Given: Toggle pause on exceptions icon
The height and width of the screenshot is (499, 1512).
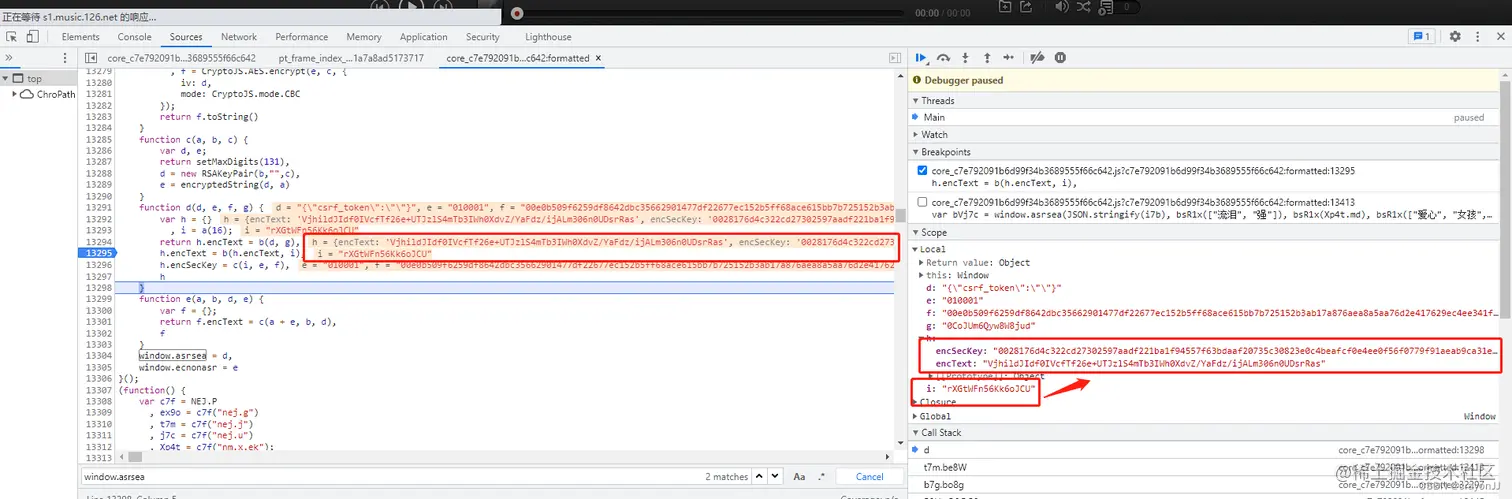Looking at the screenshot, I should [x=1060, y=58].
